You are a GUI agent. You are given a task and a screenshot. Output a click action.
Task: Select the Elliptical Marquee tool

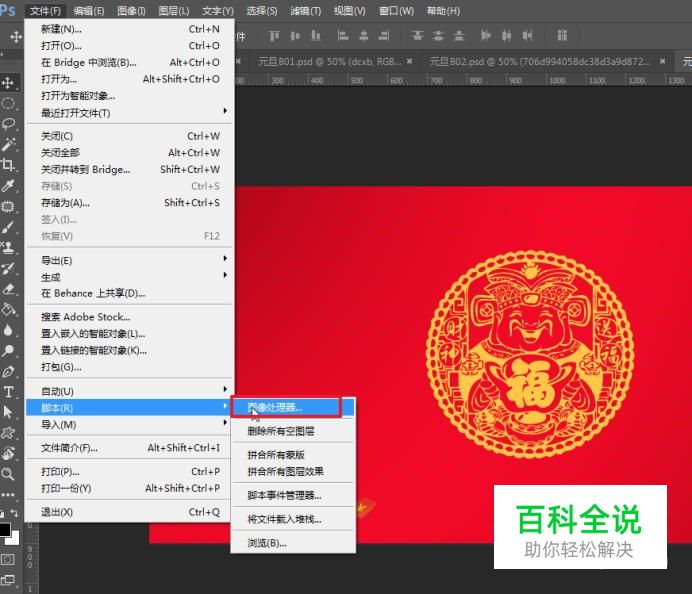click(8, 103)
